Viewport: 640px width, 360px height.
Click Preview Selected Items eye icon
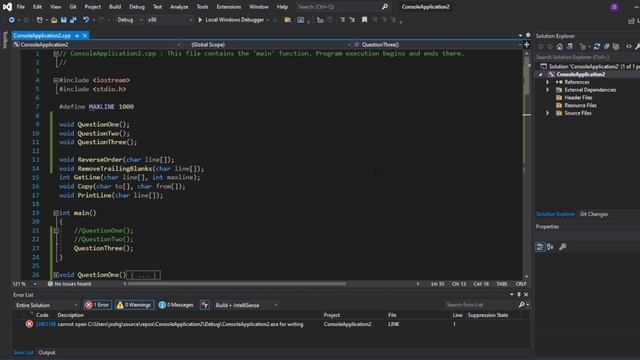(629, 47)
